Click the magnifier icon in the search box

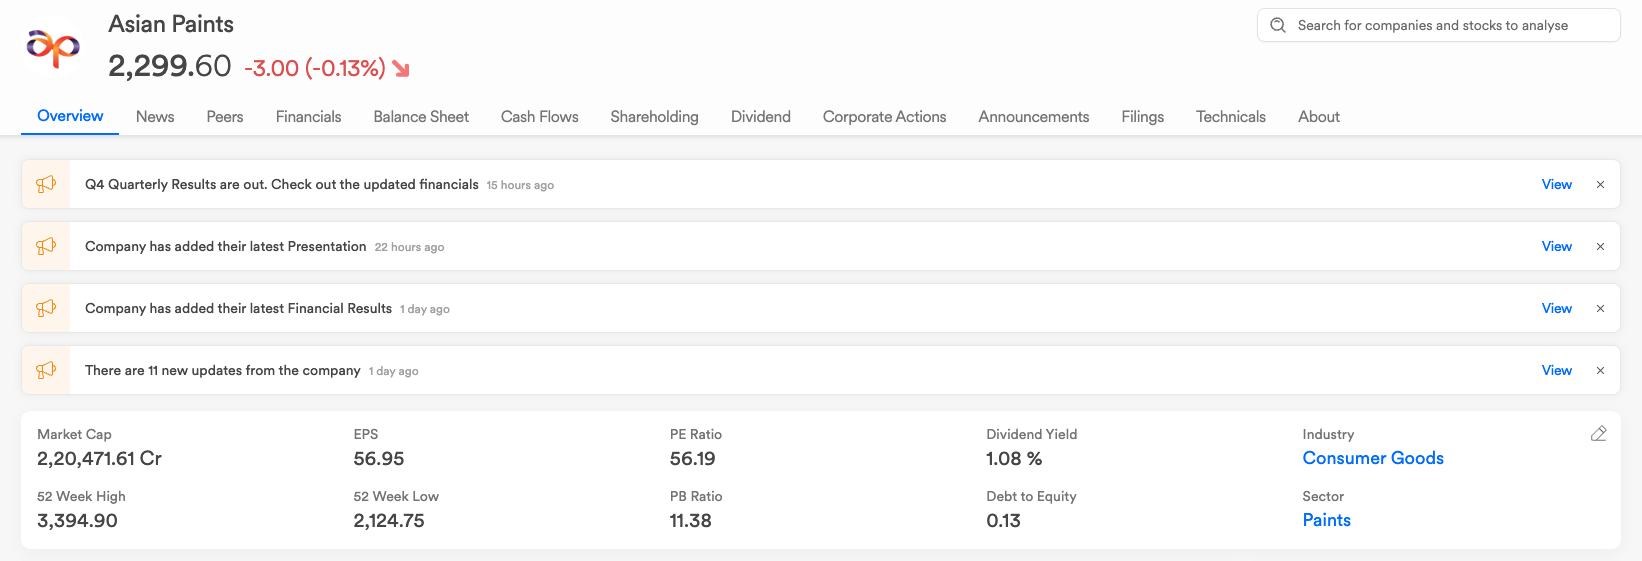click(1278, 25)
